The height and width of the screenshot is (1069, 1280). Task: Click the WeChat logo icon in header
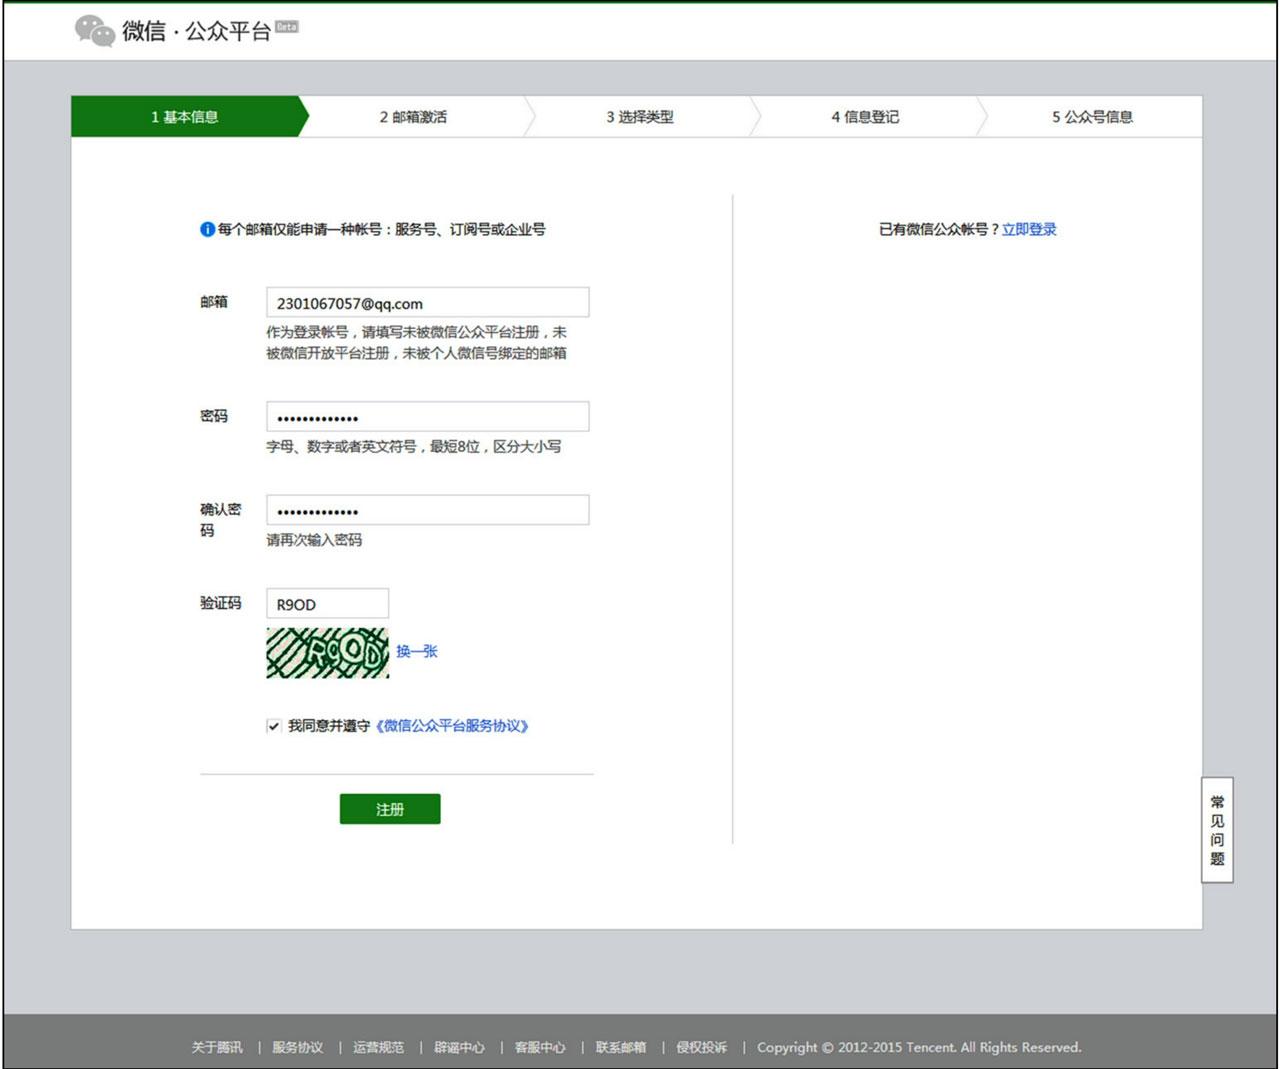point(95,31)
